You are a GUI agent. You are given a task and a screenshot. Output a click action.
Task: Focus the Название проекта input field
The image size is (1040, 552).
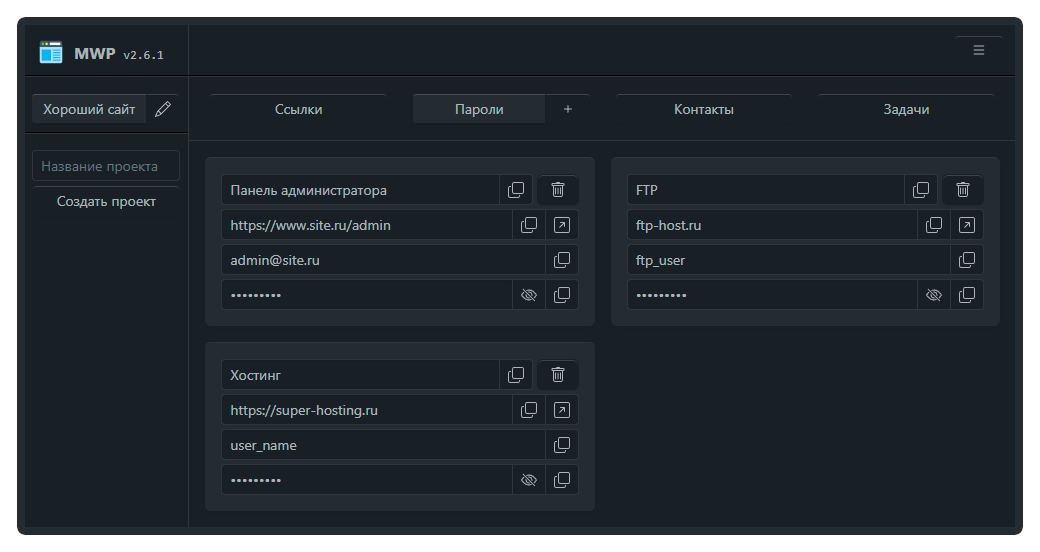(106, 166)
